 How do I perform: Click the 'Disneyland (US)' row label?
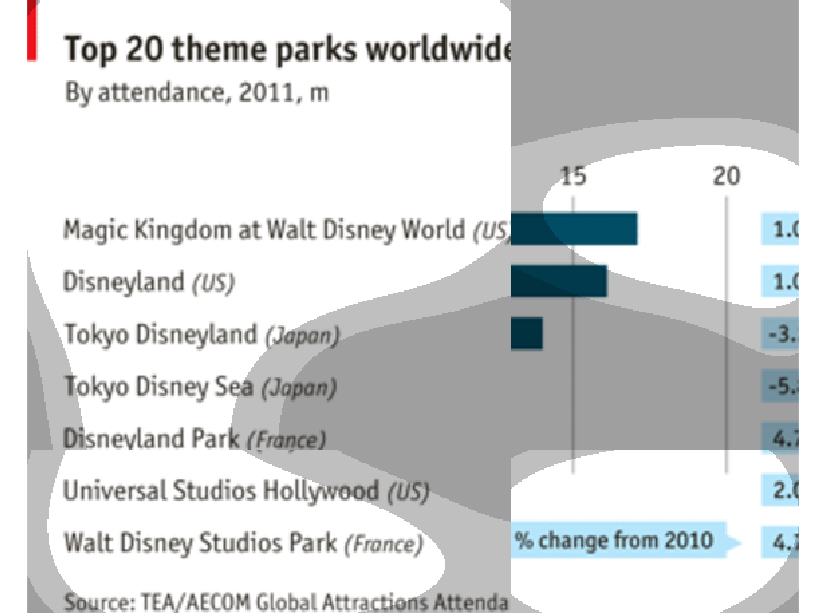[149, 283]
